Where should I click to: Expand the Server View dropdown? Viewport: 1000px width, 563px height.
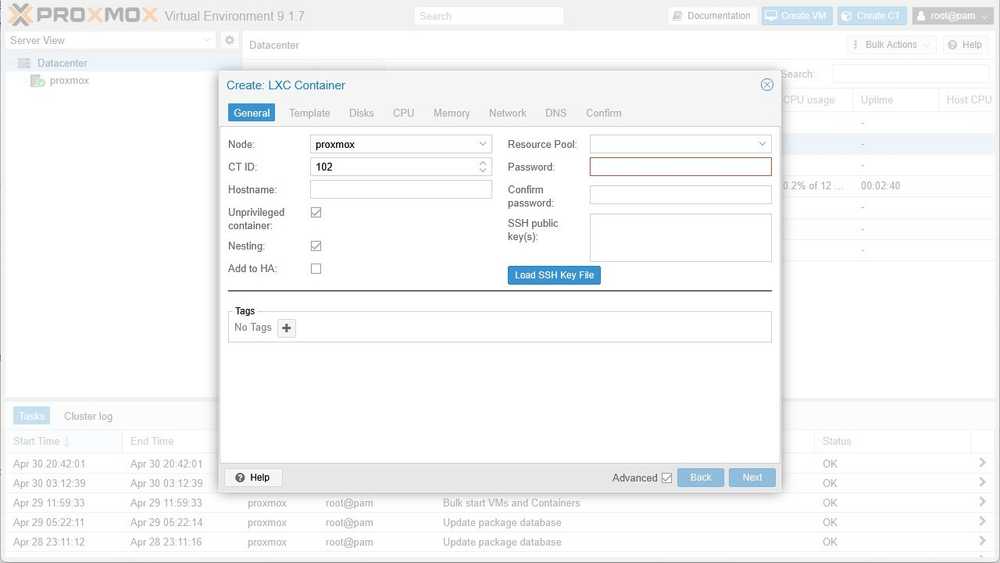[x=207, y=40]
